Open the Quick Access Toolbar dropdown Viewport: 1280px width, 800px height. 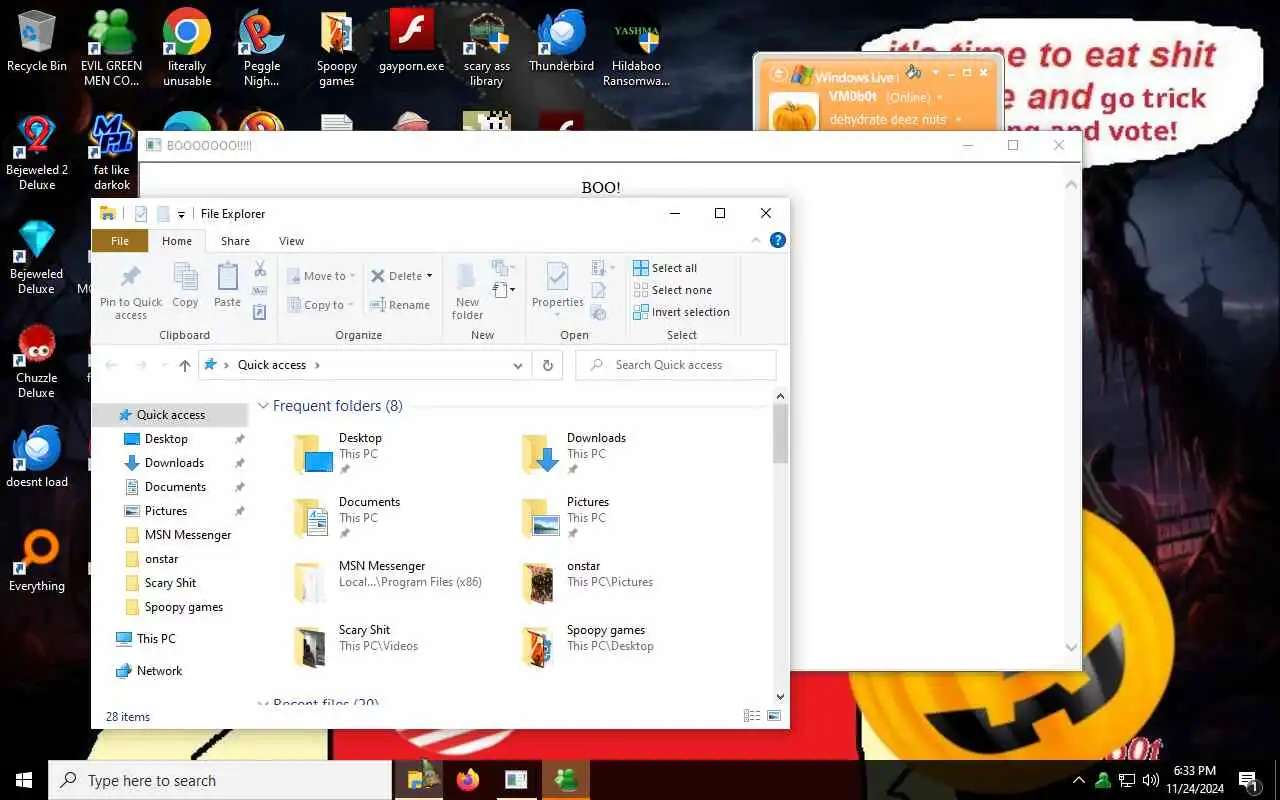(x=181, y=214)
